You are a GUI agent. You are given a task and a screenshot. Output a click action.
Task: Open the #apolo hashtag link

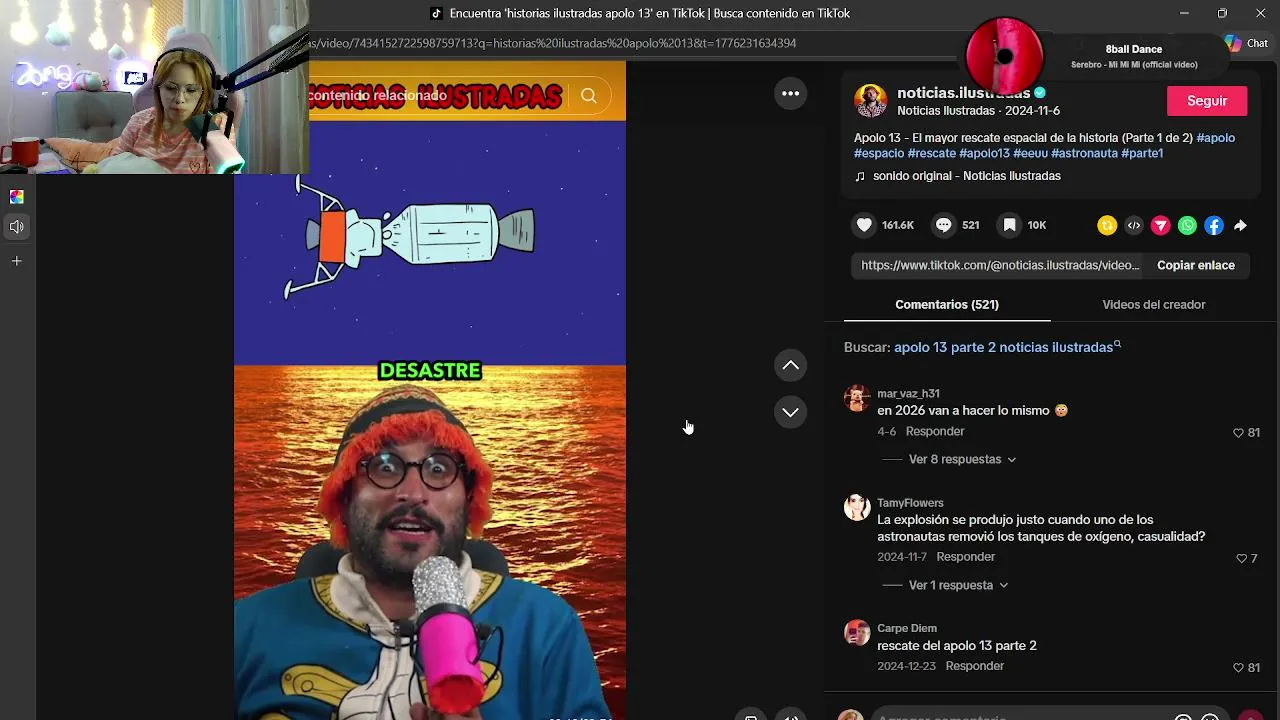[x=1215, y=138]
